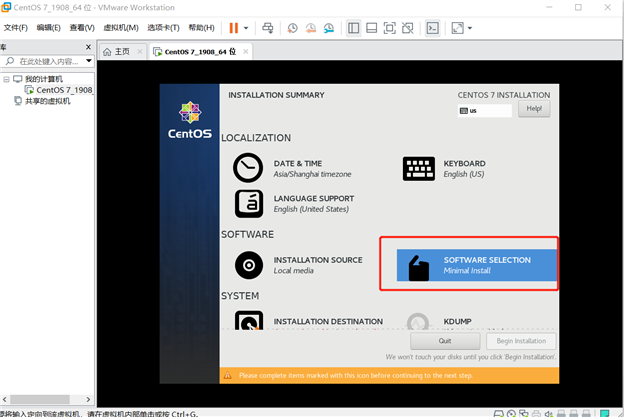Click the printer status bar icon

coord(536,414)
